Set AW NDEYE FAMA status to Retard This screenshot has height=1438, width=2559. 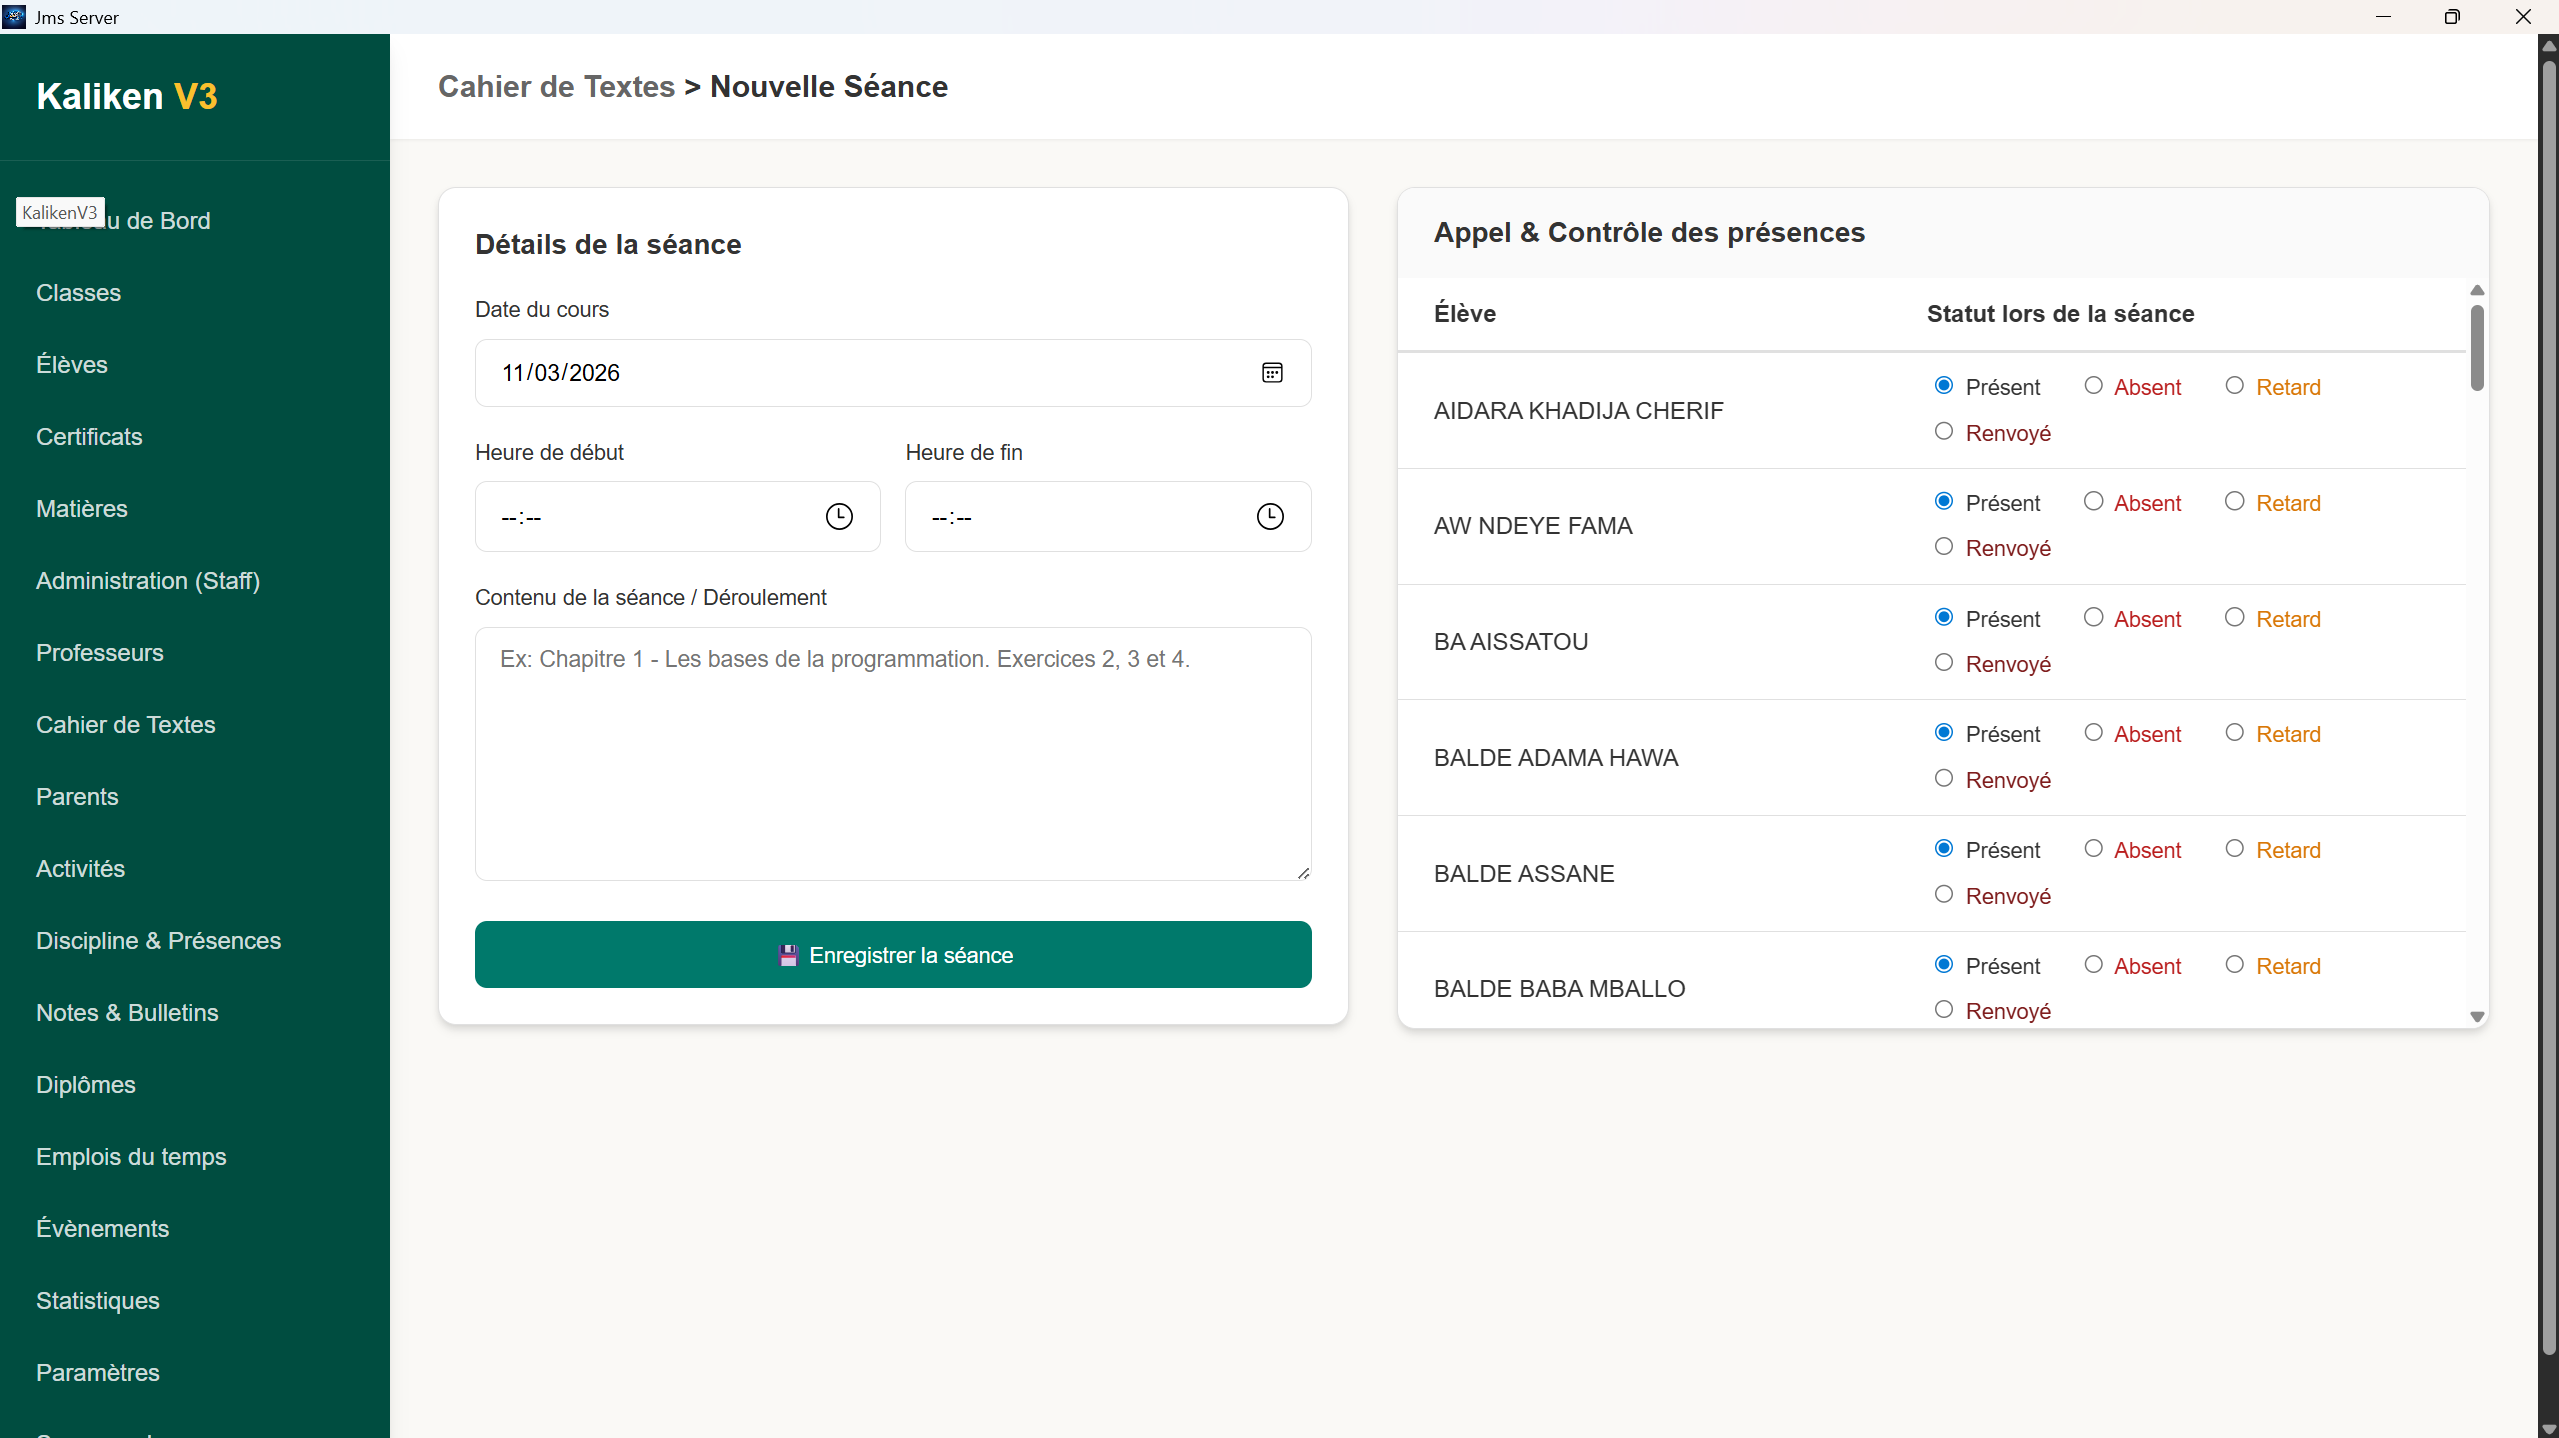(x=2234, y=502)
